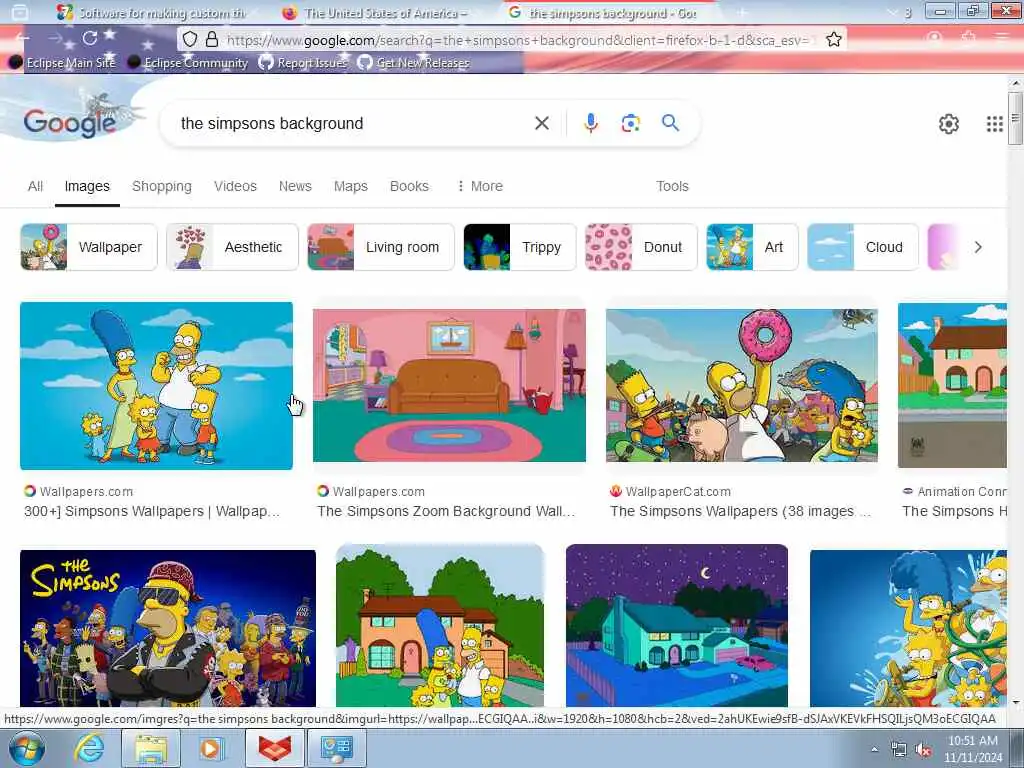
Task: Open the Homer in sunglasses poster image
Action: pos(168,628)
